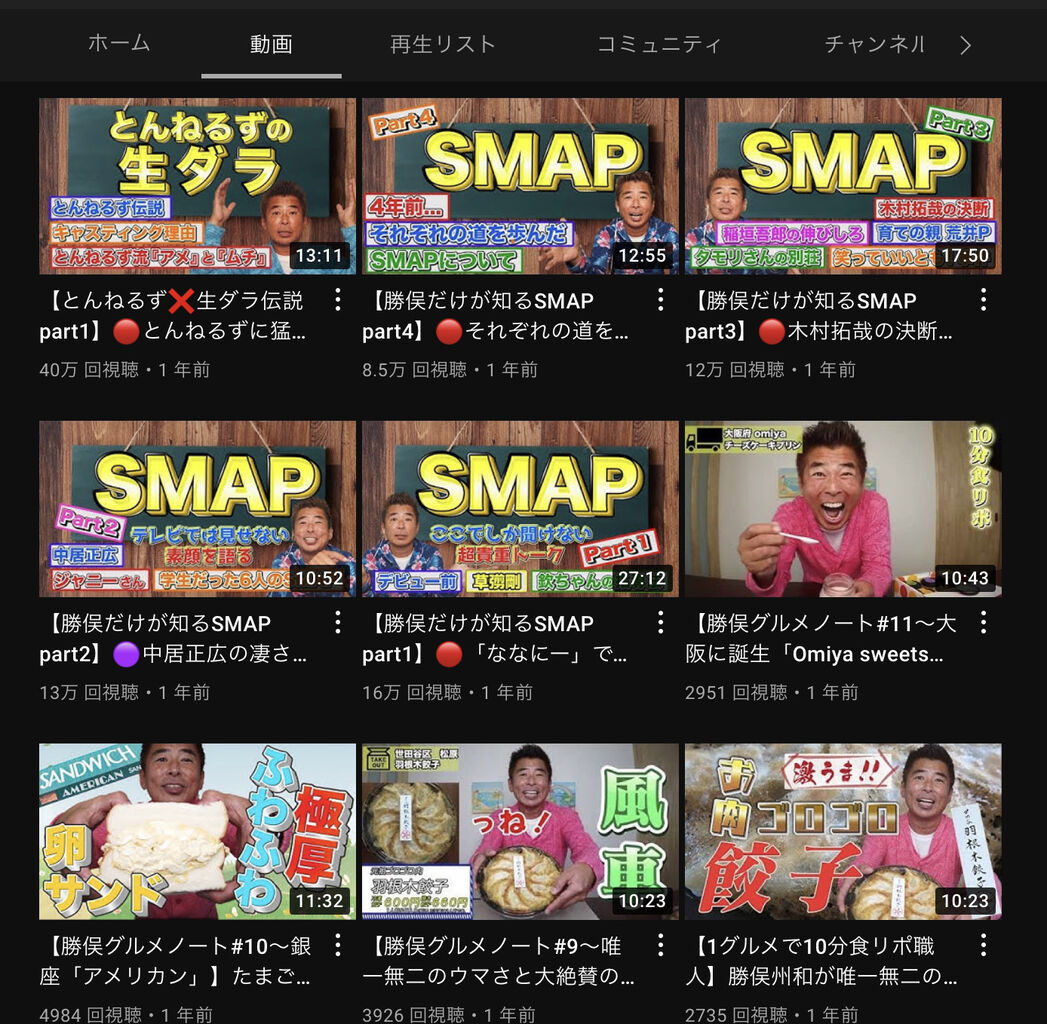Expand more channel tabs with right chevron
Image resolution: width=1047 pixels, height=1024 pixels.
[x=966, y=45]
